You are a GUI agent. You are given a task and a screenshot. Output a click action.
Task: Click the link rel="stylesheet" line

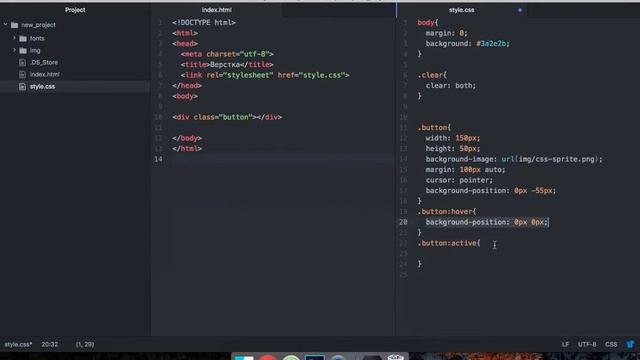tap(265, 75)
